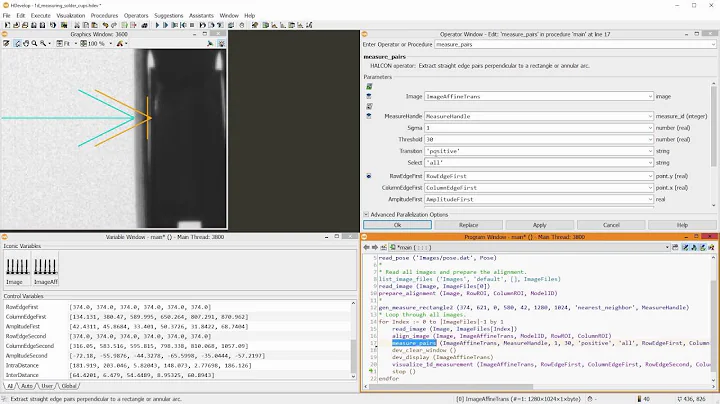Image resolution: width=720 pixels, height=404 pixels.
Task: Switch to the Global tab in Variable Window
Action: coord(69,386)
